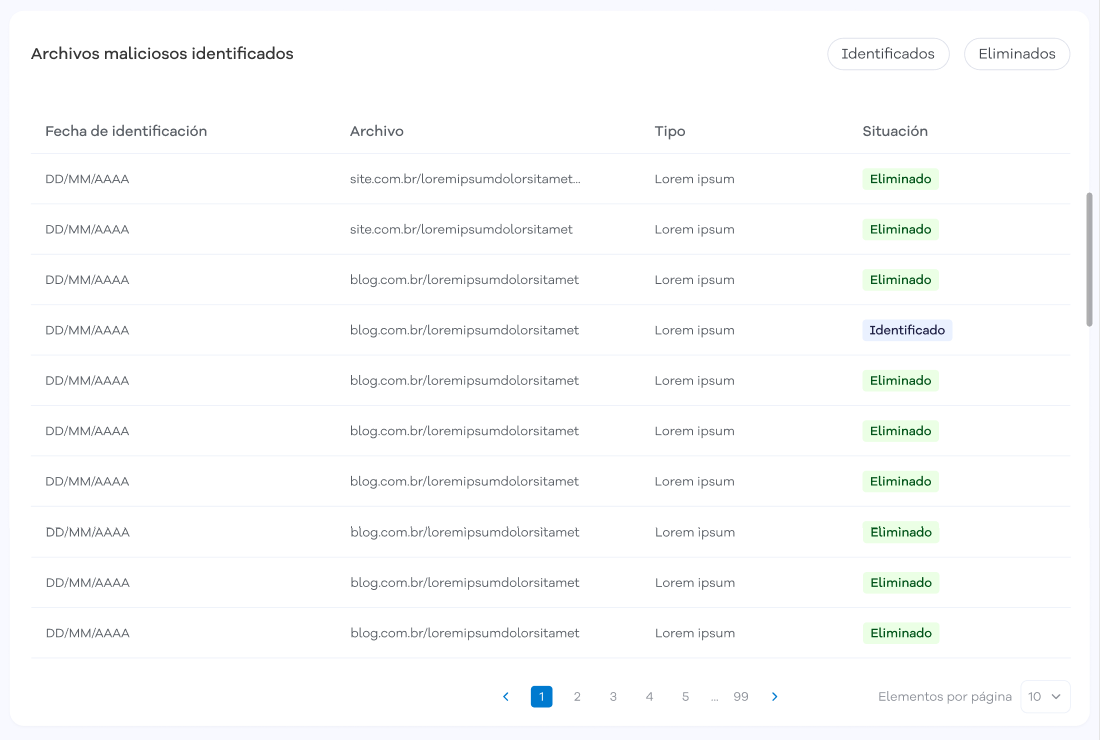Go to page 3
Screen dimensions: 1100x740
[613, 697]
